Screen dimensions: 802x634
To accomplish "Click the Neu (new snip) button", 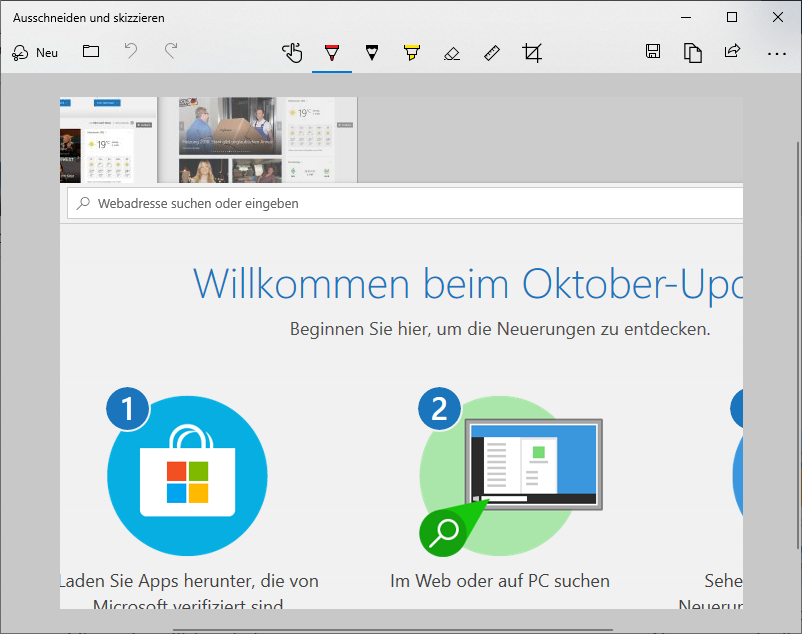I will [35, 53].
